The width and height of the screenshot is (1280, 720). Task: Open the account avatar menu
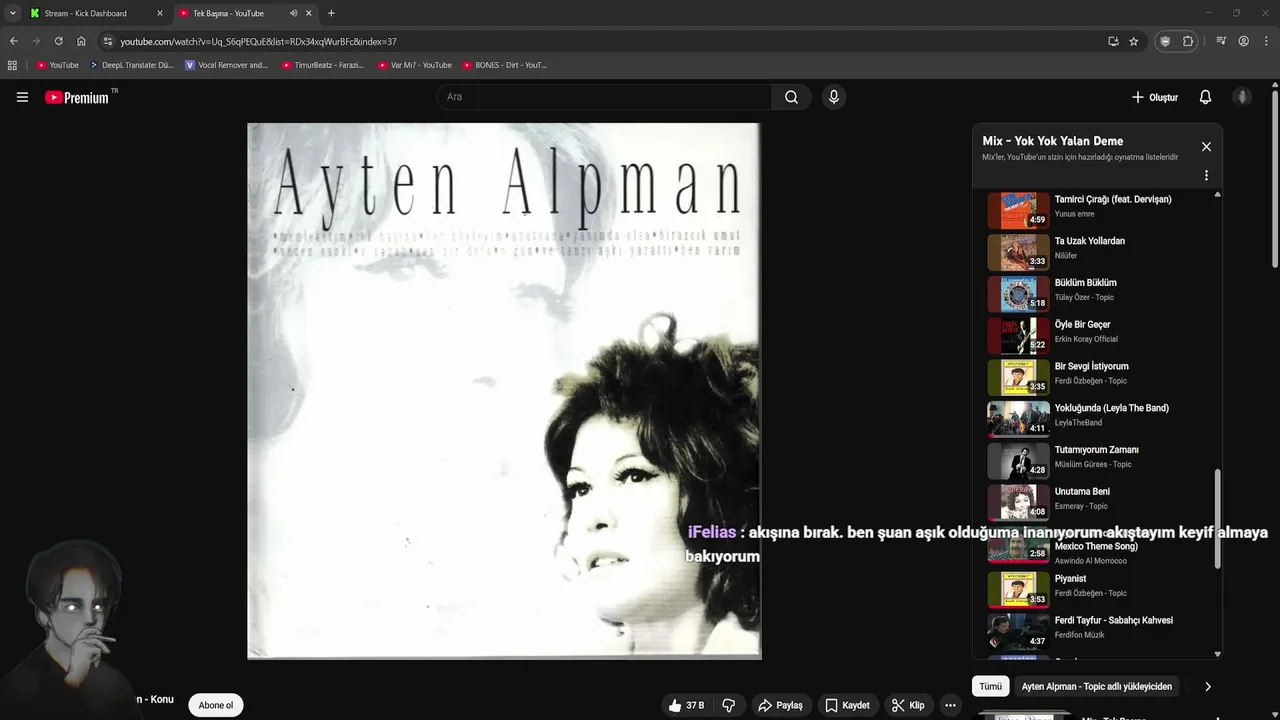click(1242, 97)
